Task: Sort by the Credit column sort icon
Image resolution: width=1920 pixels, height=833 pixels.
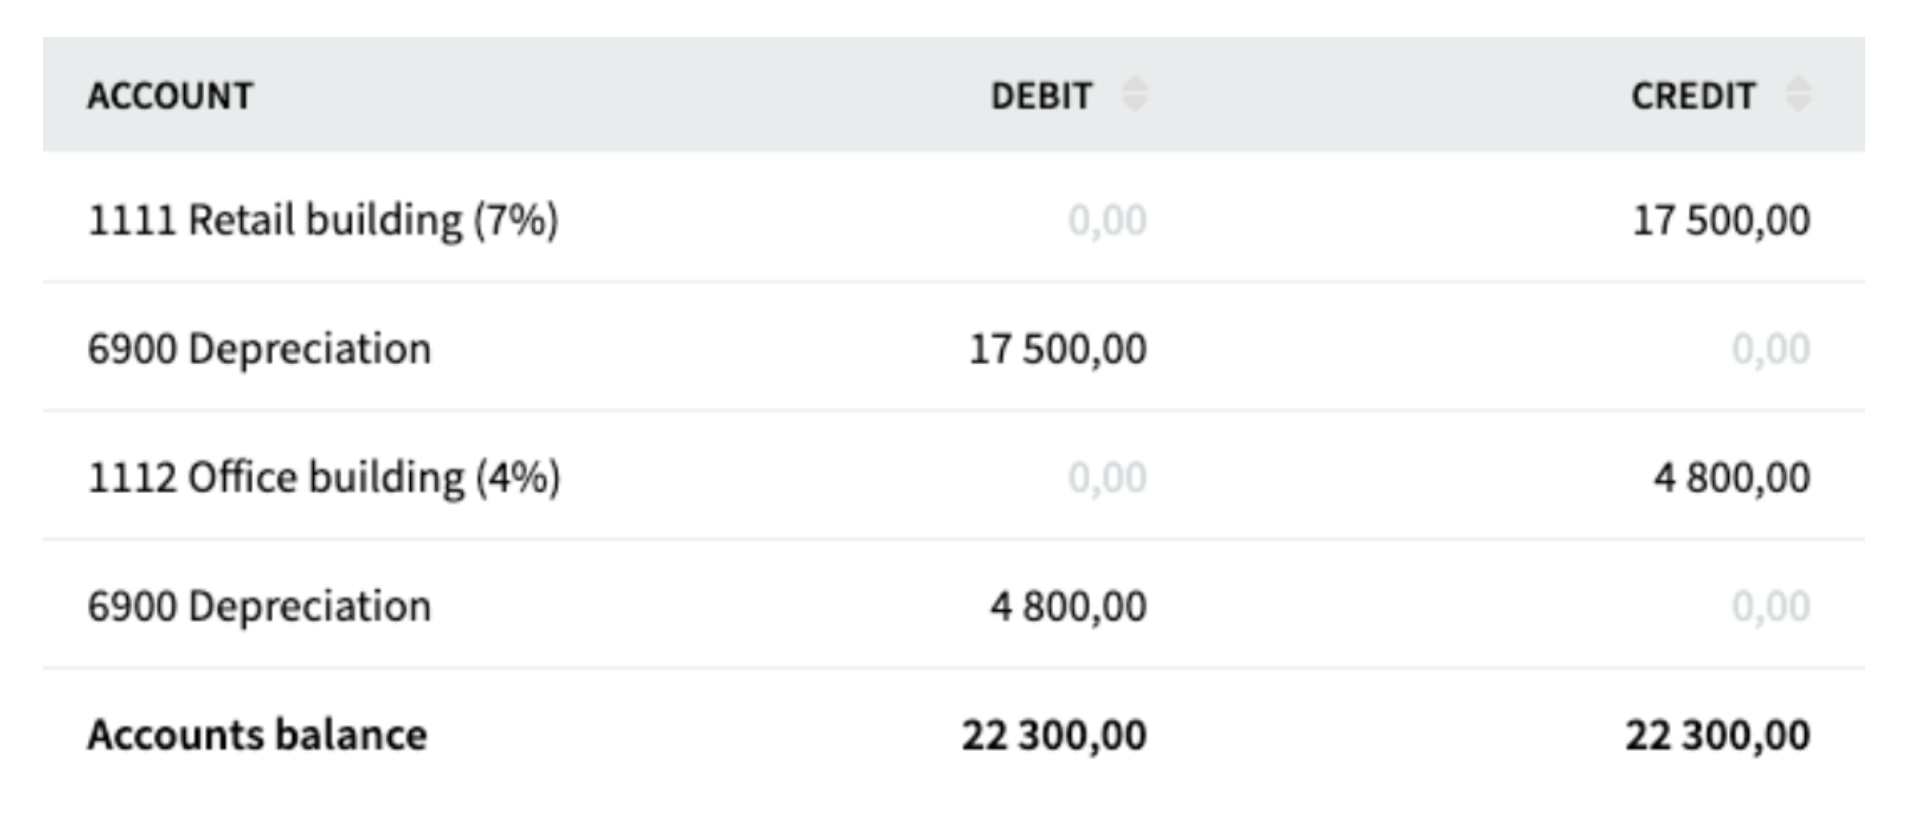Action: pyautogui.click(x=1798, y=94)
